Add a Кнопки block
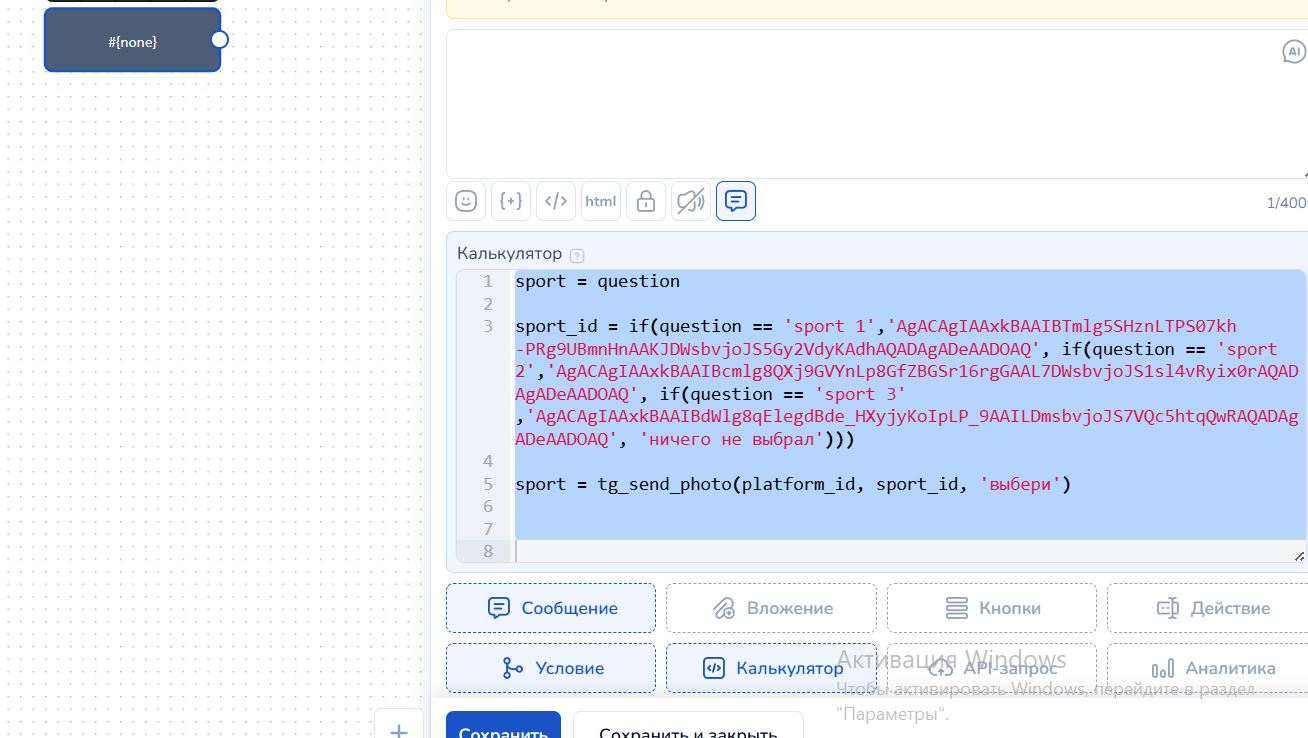Screen dimensions: 1308x738 991,608
